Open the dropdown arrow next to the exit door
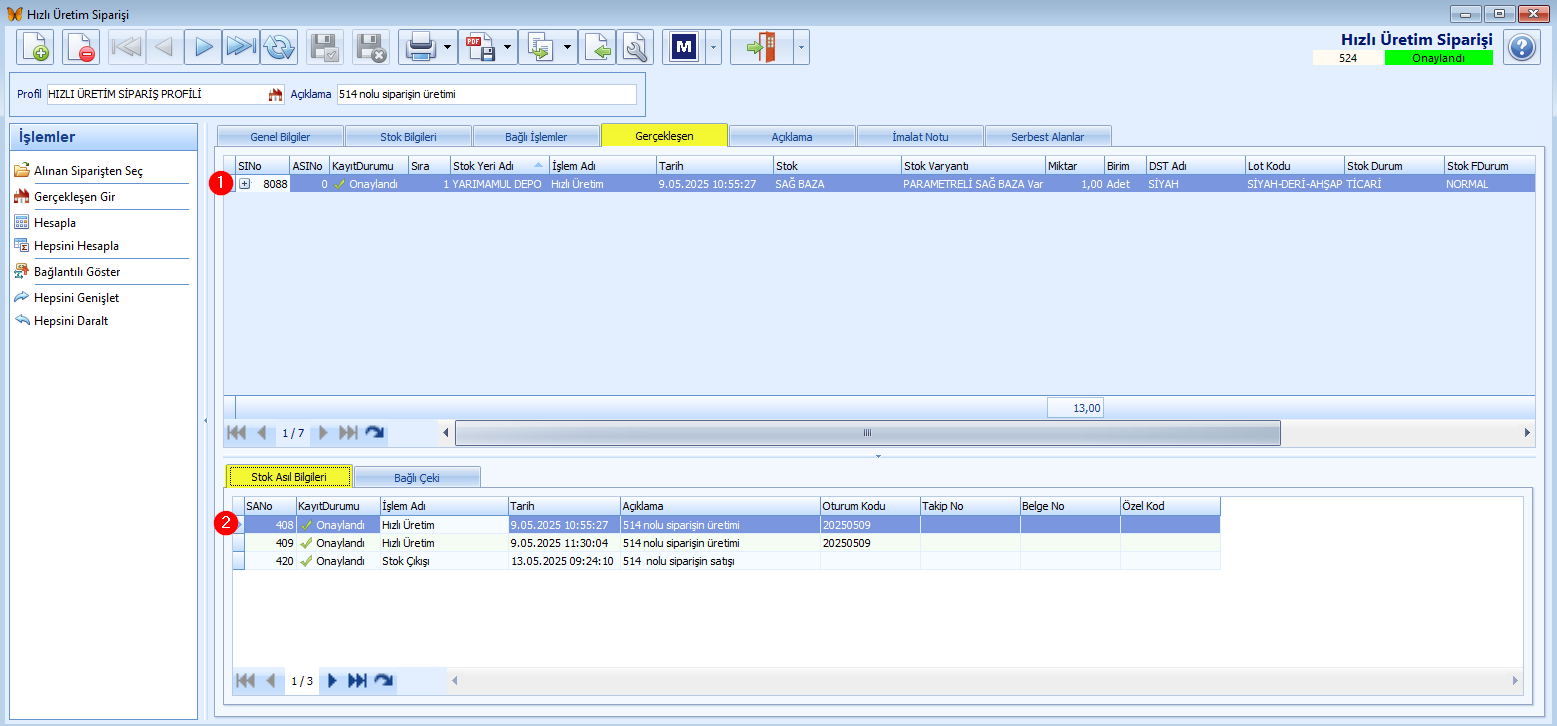The height and width of the screenshot is (726, 1557). pos(801,47)
